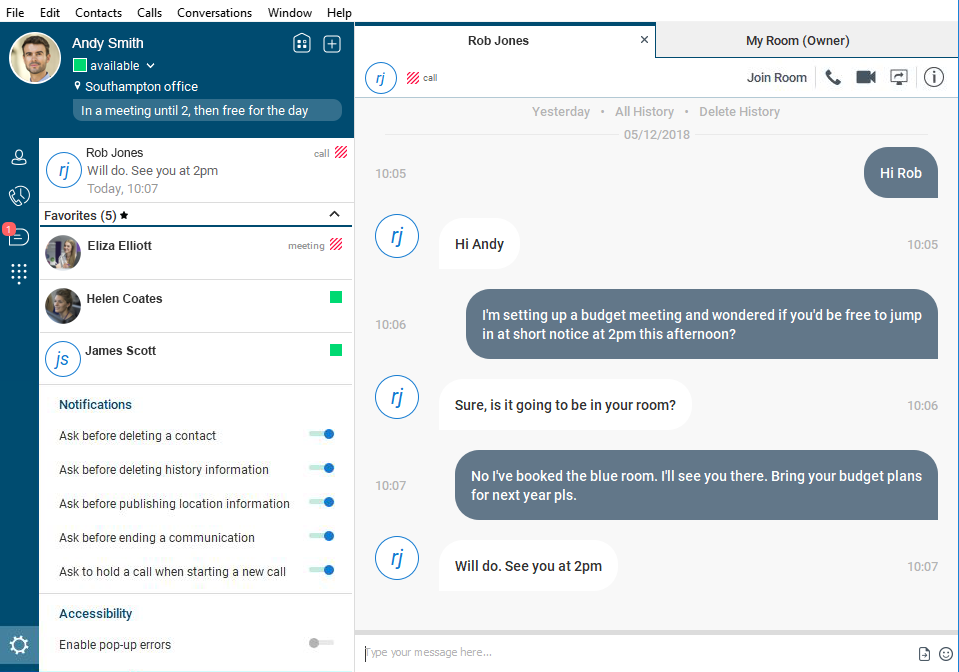Open the emoji picker icon
The width and height of the screenshot is (959, 672).
click(x=946, y=654)
